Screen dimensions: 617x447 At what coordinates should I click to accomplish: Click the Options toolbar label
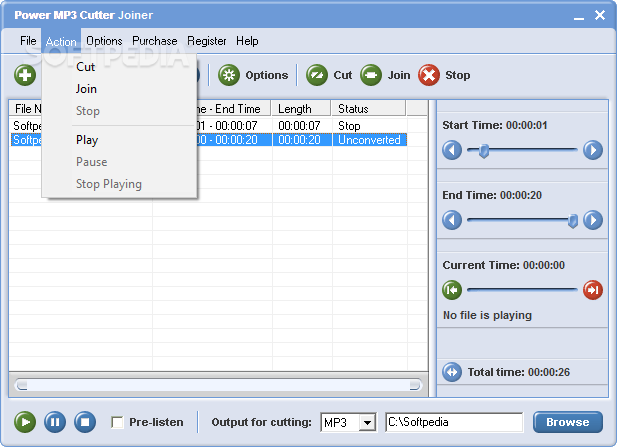click(x=267, y=75)
